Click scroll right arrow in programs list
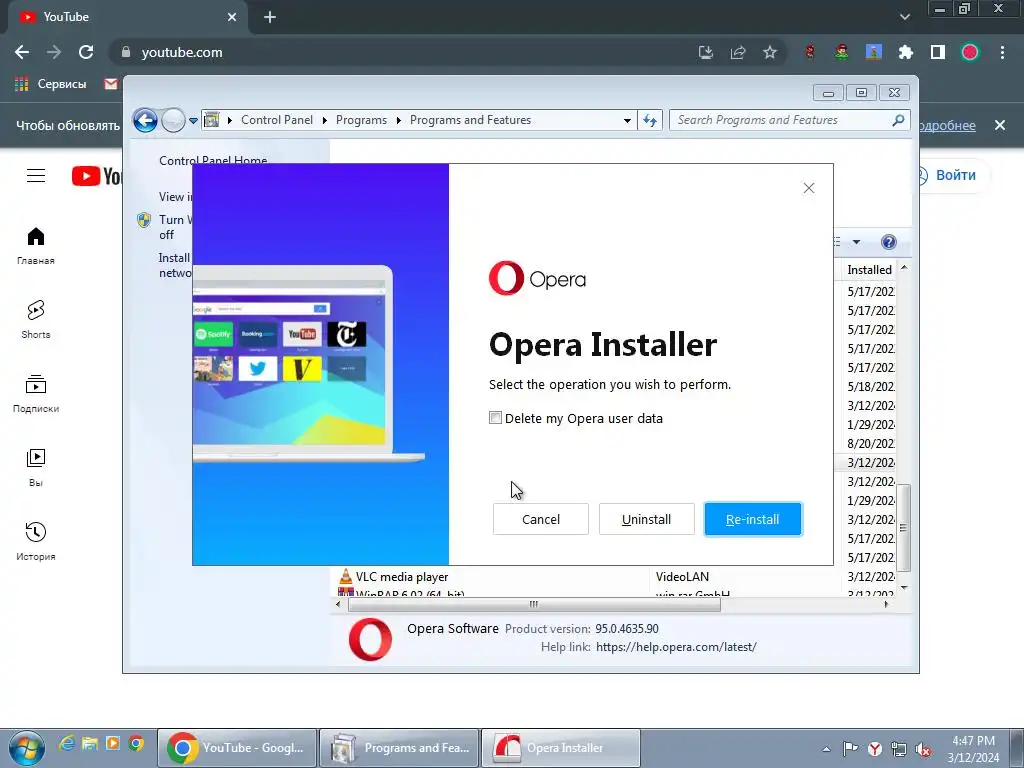 click(x=886, y=605)
